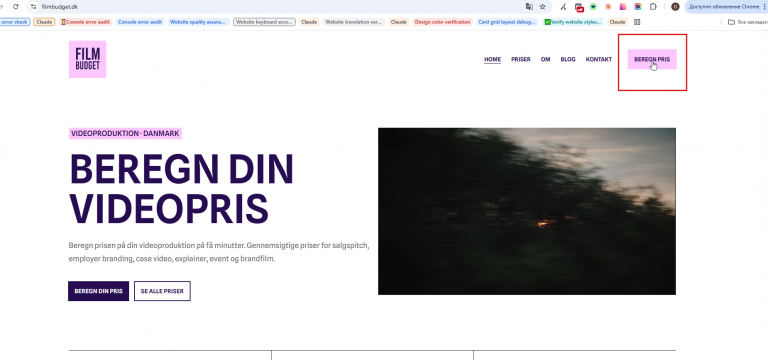Open the Extensions puzzle-piece menu
Viewport: 768px width, 360px height.
click(653, 7)
